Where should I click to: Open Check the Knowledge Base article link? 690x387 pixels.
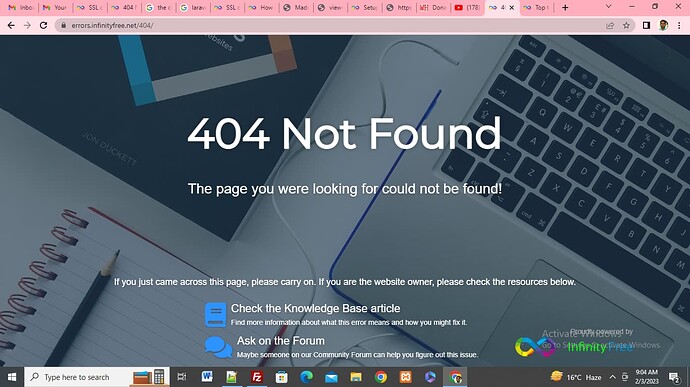pos(316,308)
